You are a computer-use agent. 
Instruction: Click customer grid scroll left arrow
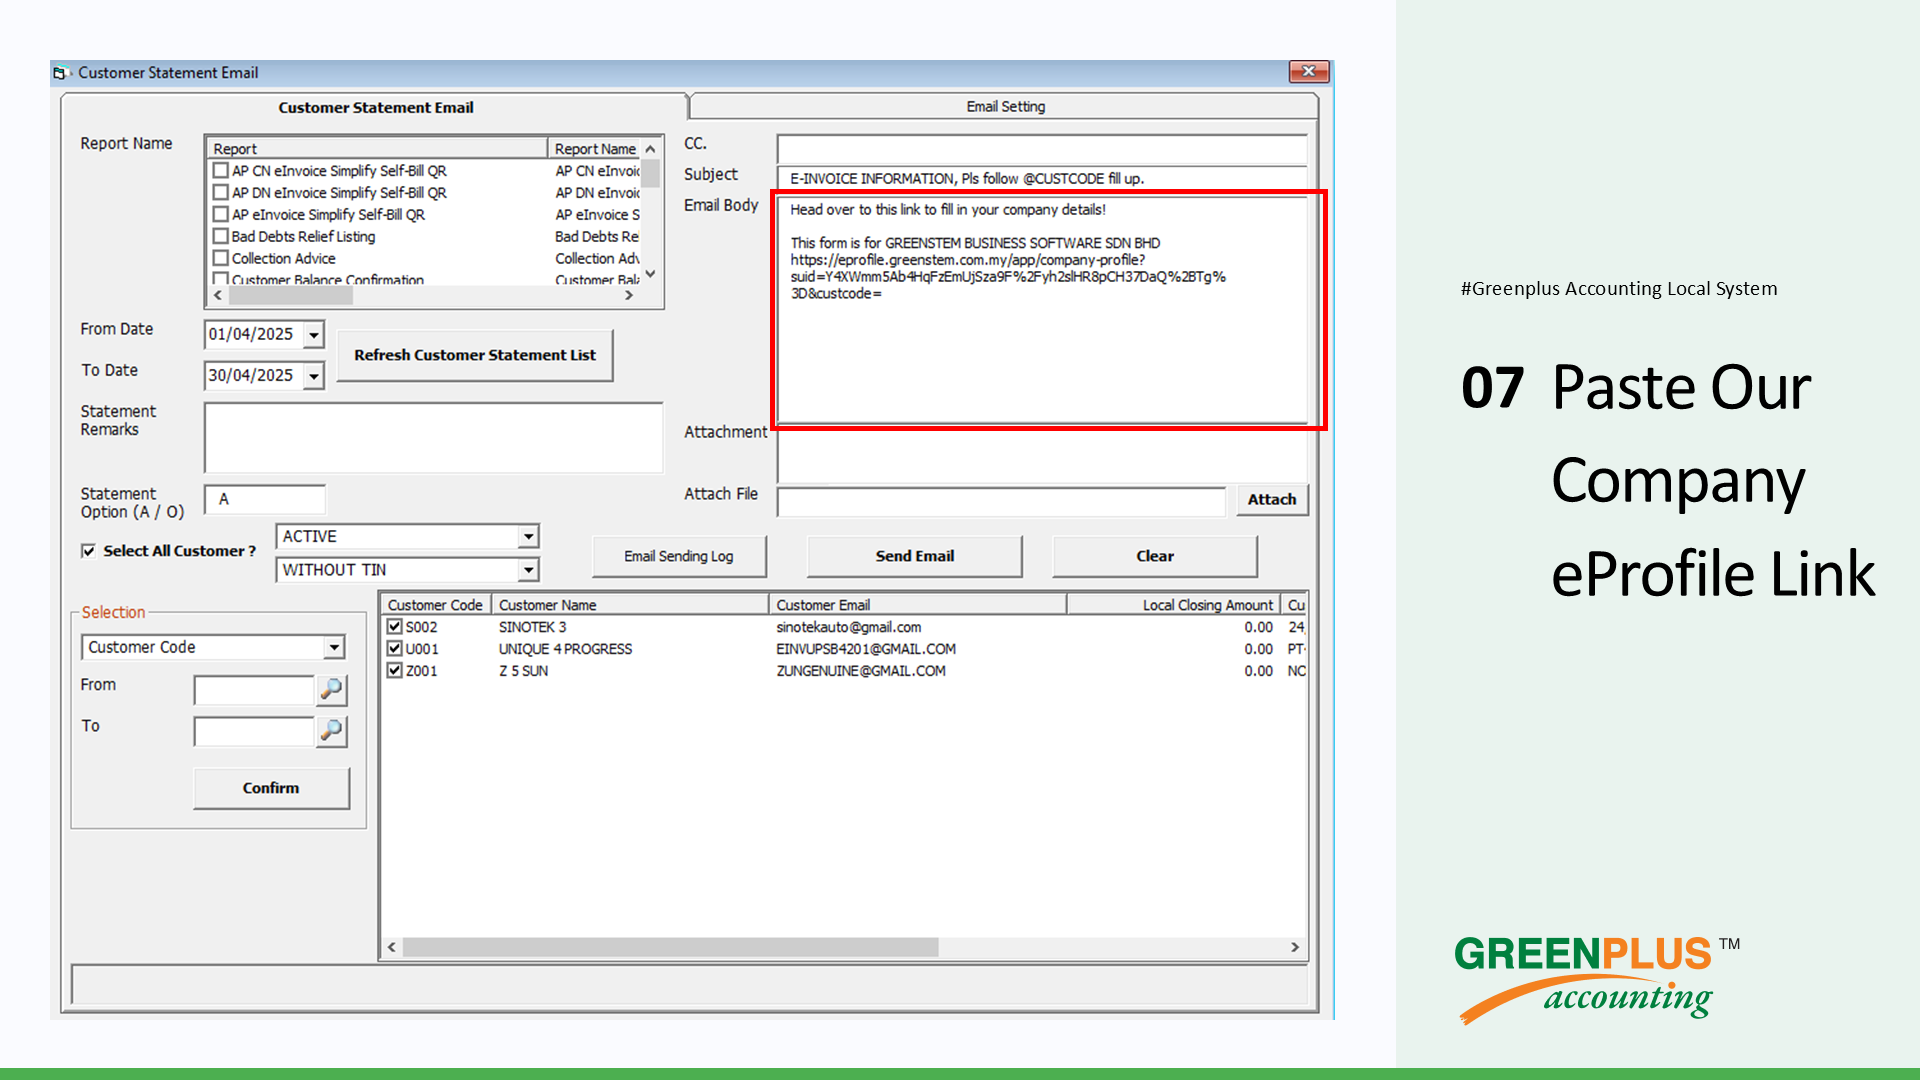coord(392,947)
